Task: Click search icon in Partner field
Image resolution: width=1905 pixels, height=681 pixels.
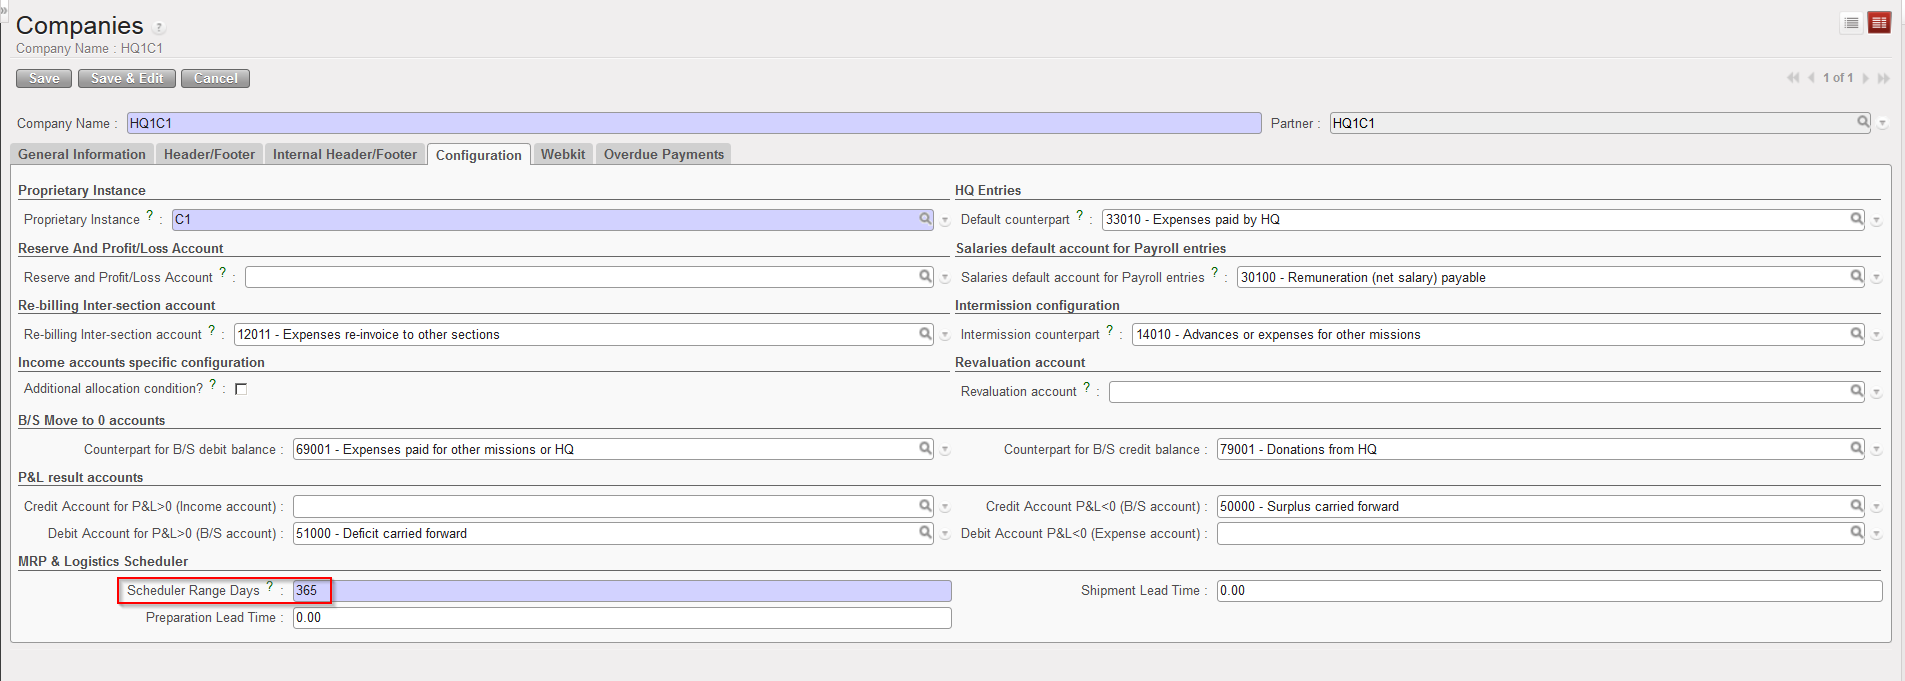Action: [x=1863, y=122]
